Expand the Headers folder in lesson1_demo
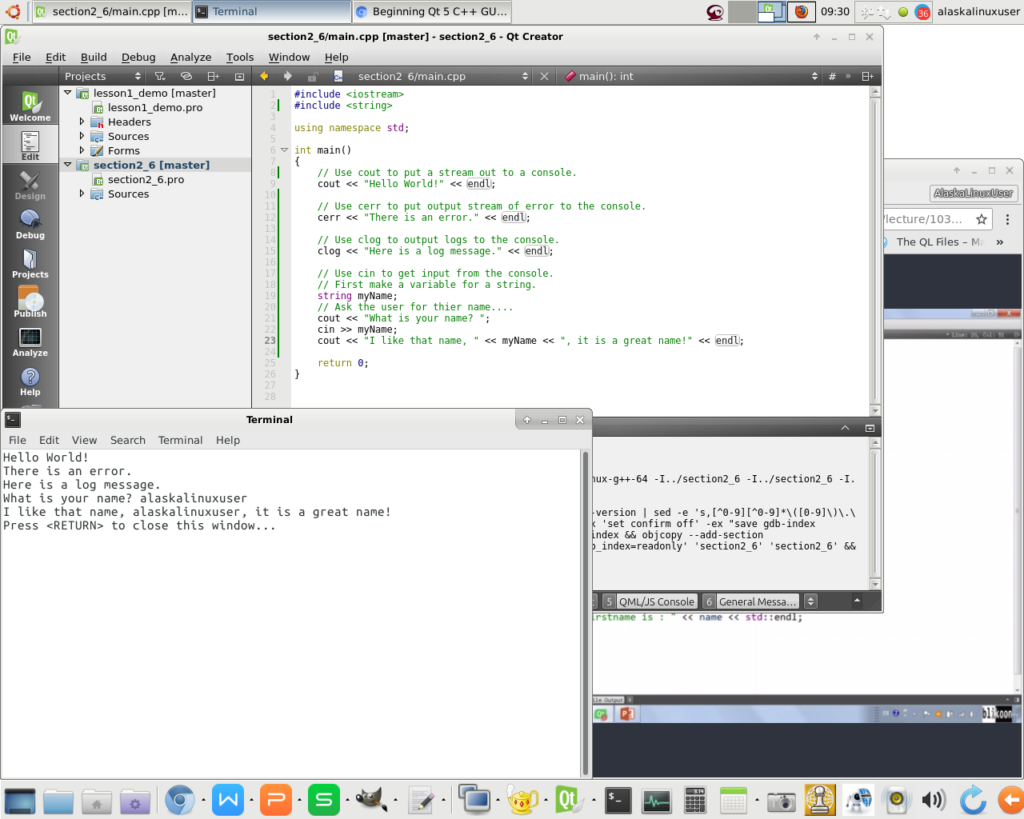Viewport: 1024px width, 819px height. click(x=83, y=122)
